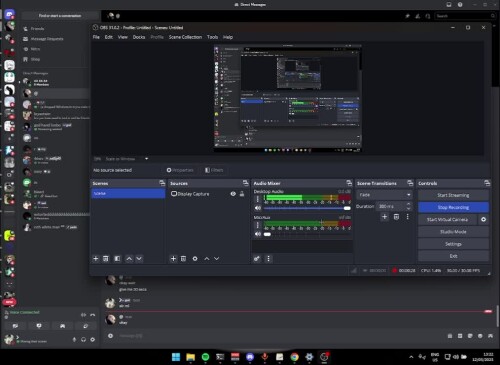Click Discord Search field
The width and height of the screenshot is (500, 365).
(x=465, y=16)
